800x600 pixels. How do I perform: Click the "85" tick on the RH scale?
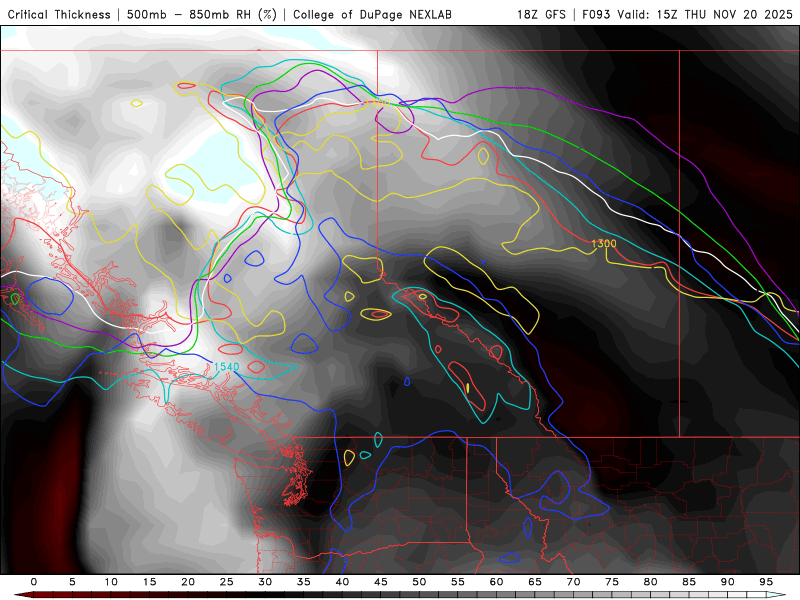pos(689,582)
